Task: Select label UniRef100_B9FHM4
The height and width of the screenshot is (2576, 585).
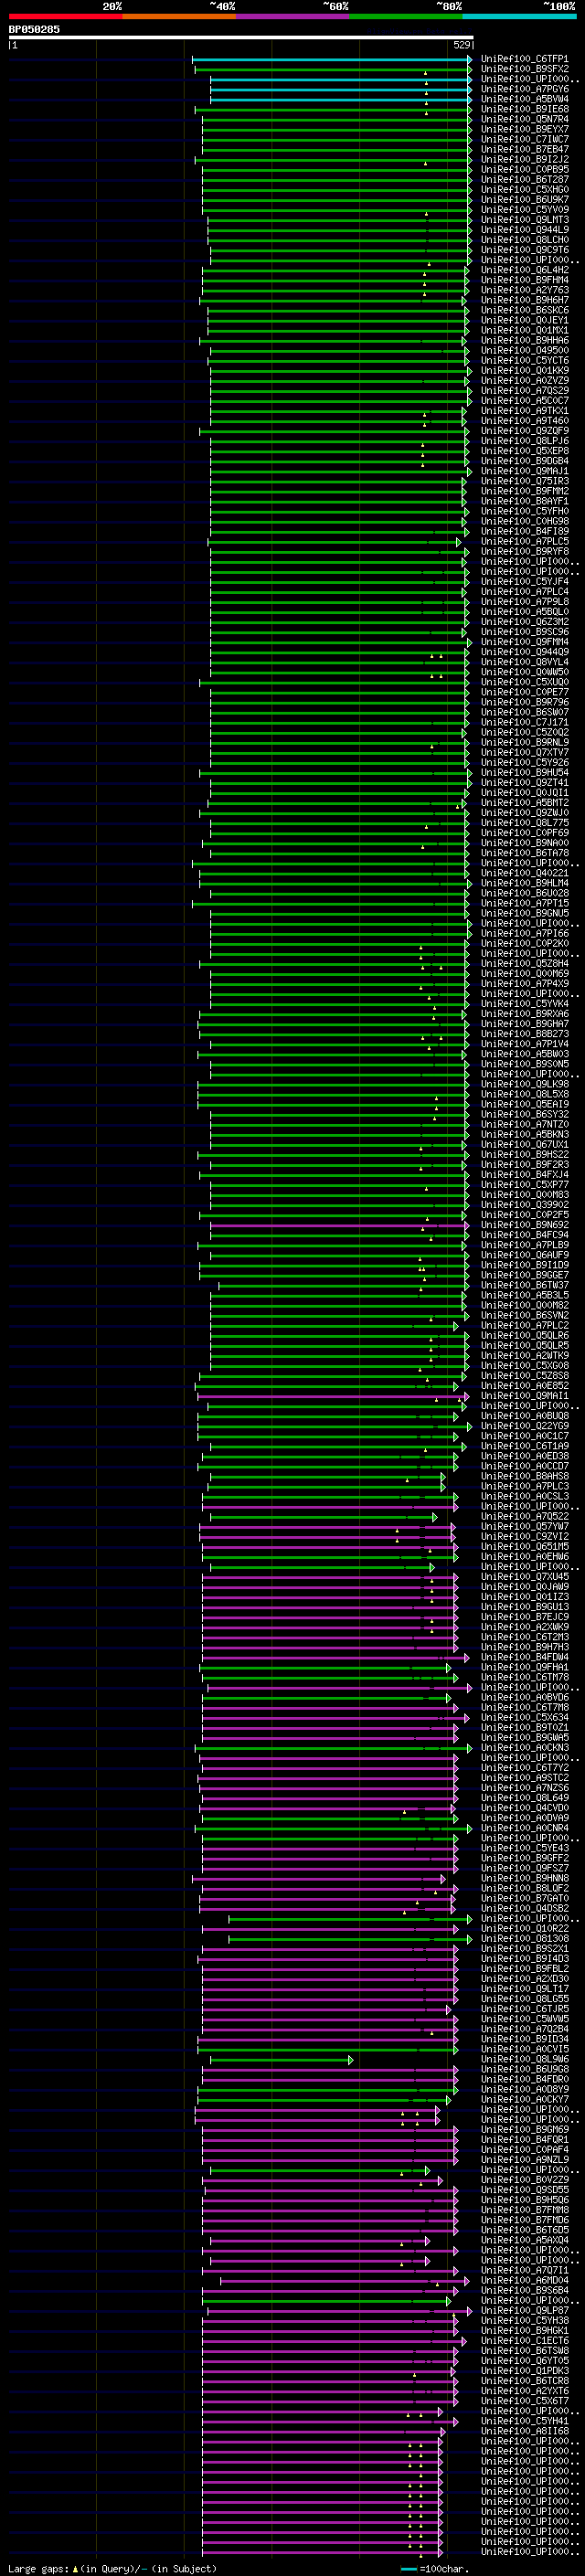Action: point(524,280)
